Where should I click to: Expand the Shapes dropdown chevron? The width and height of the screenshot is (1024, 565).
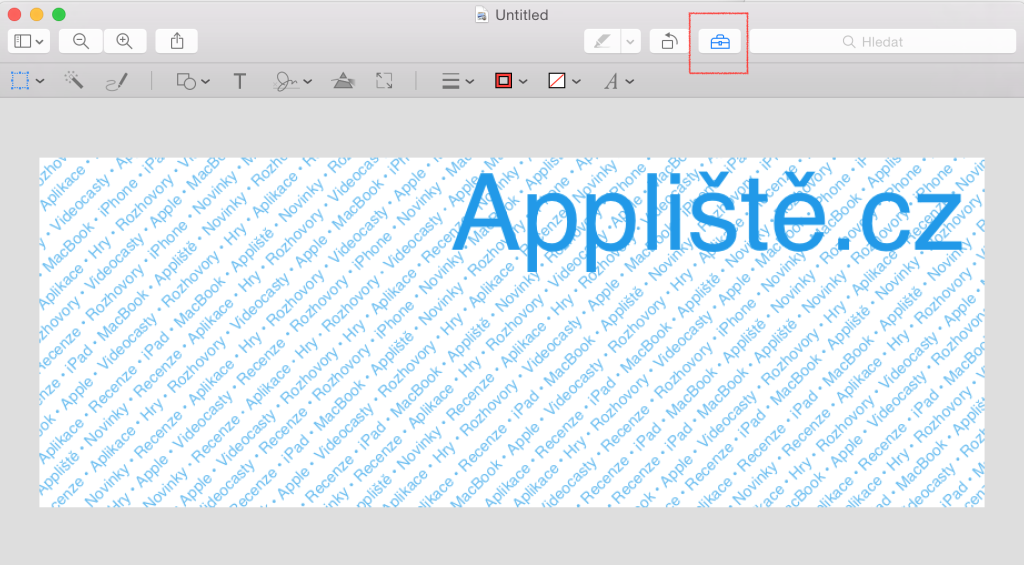click(x=205, y=82)
